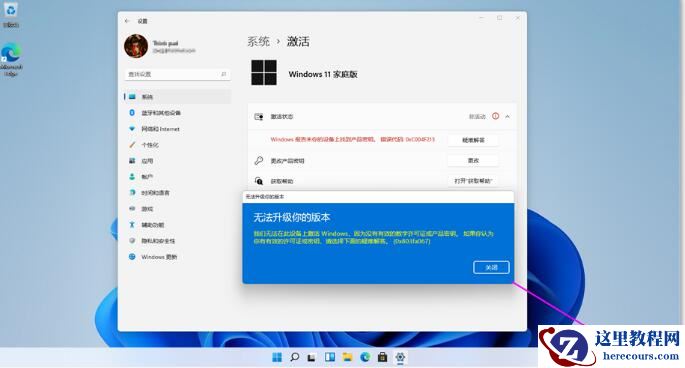Click 关闭 in the blue error dialog
The height and width of the screenshot is (368, 685).
pyautogui.click(x=491, y=267)
